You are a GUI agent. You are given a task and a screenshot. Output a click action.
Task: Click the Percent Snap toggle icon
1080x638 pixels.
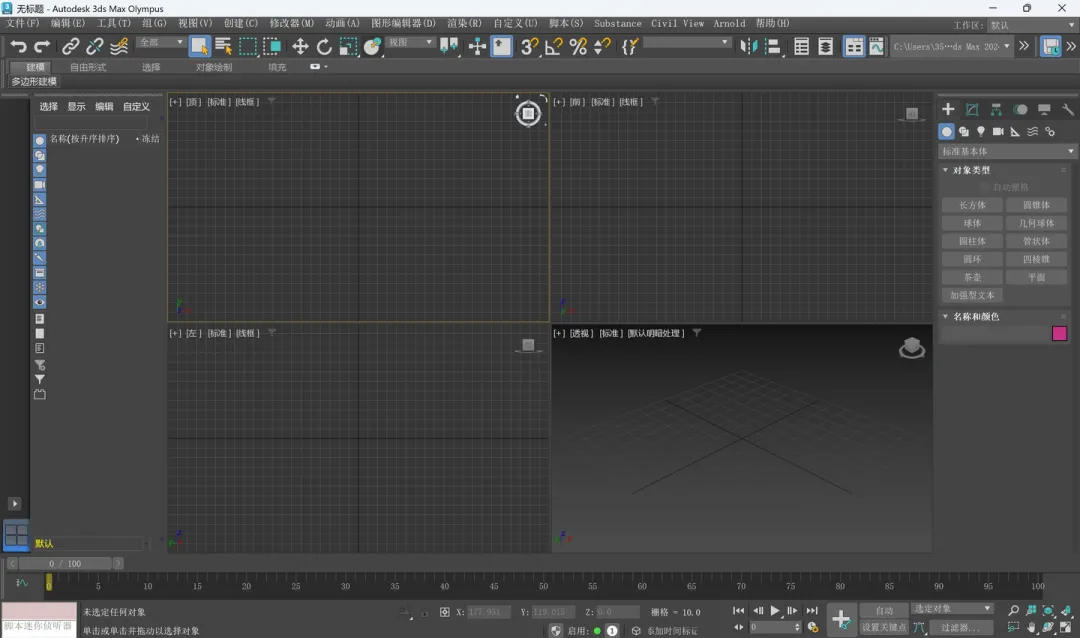(578, 46)
